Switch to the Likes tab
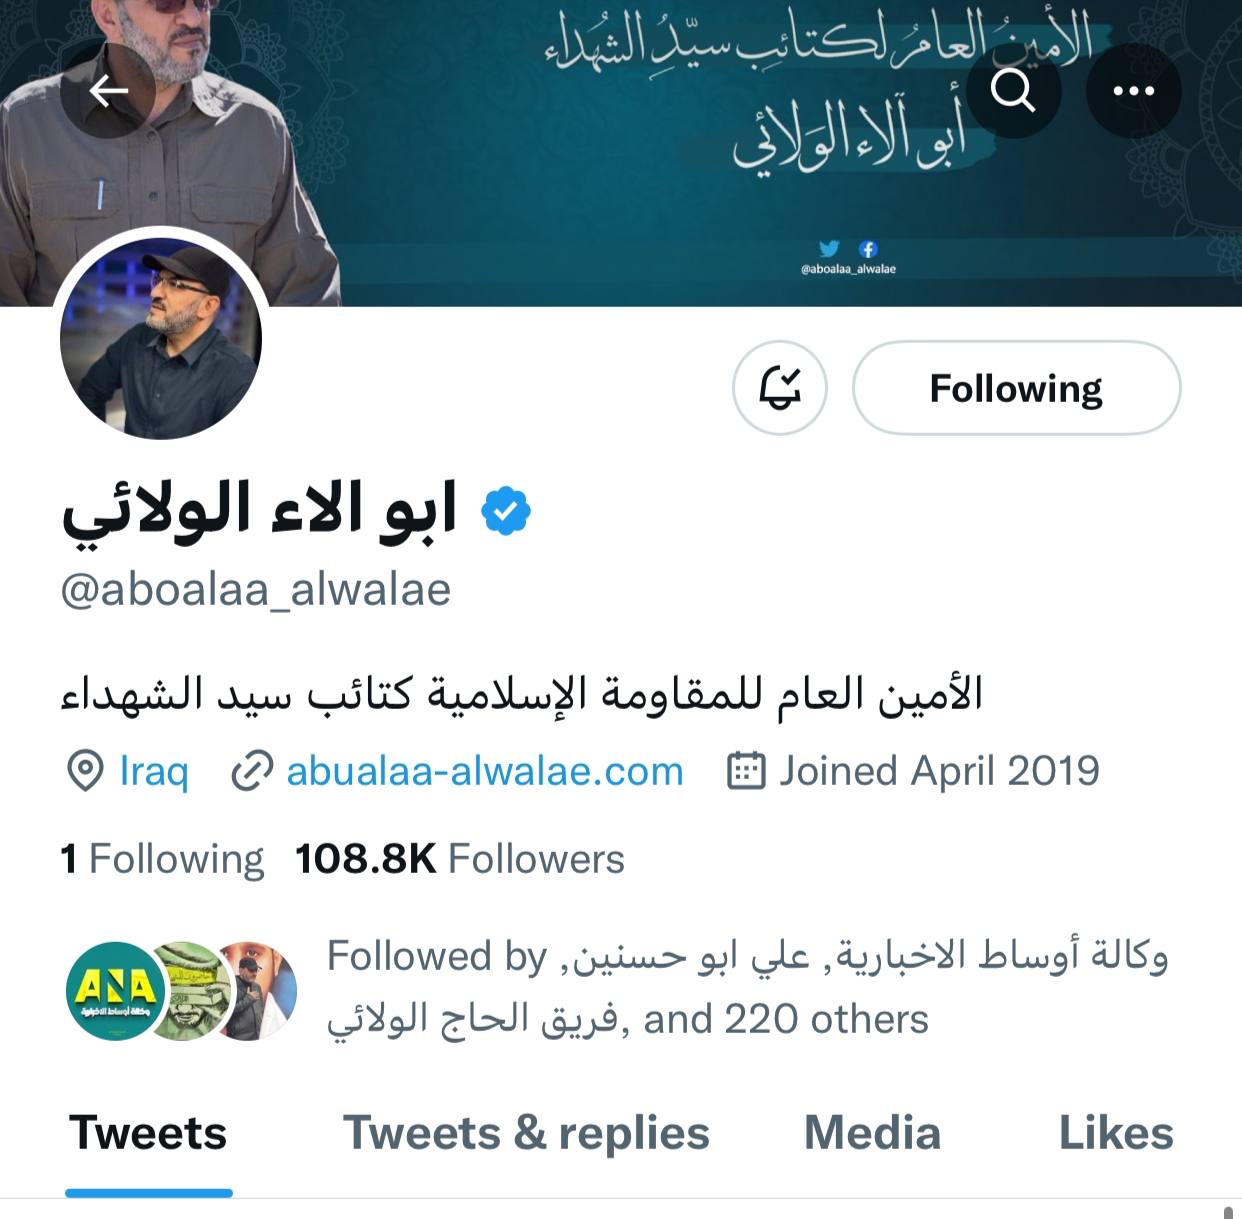The height and width of the screenshot is (1219, 1242). click(x=1116, y=1134)
